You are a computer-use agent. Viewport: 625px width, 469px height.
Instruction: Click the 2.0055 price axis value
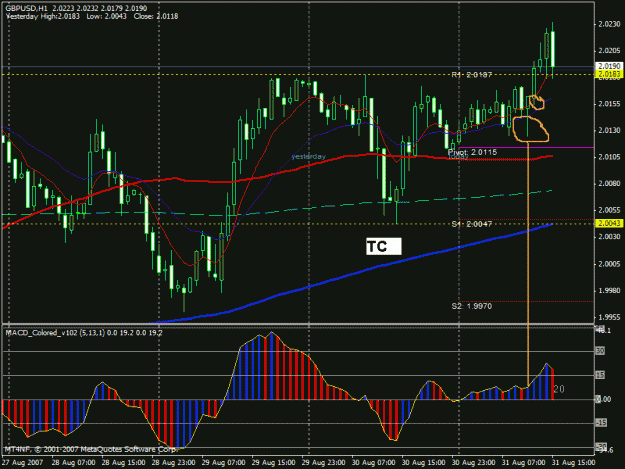(x=609, y=210)
